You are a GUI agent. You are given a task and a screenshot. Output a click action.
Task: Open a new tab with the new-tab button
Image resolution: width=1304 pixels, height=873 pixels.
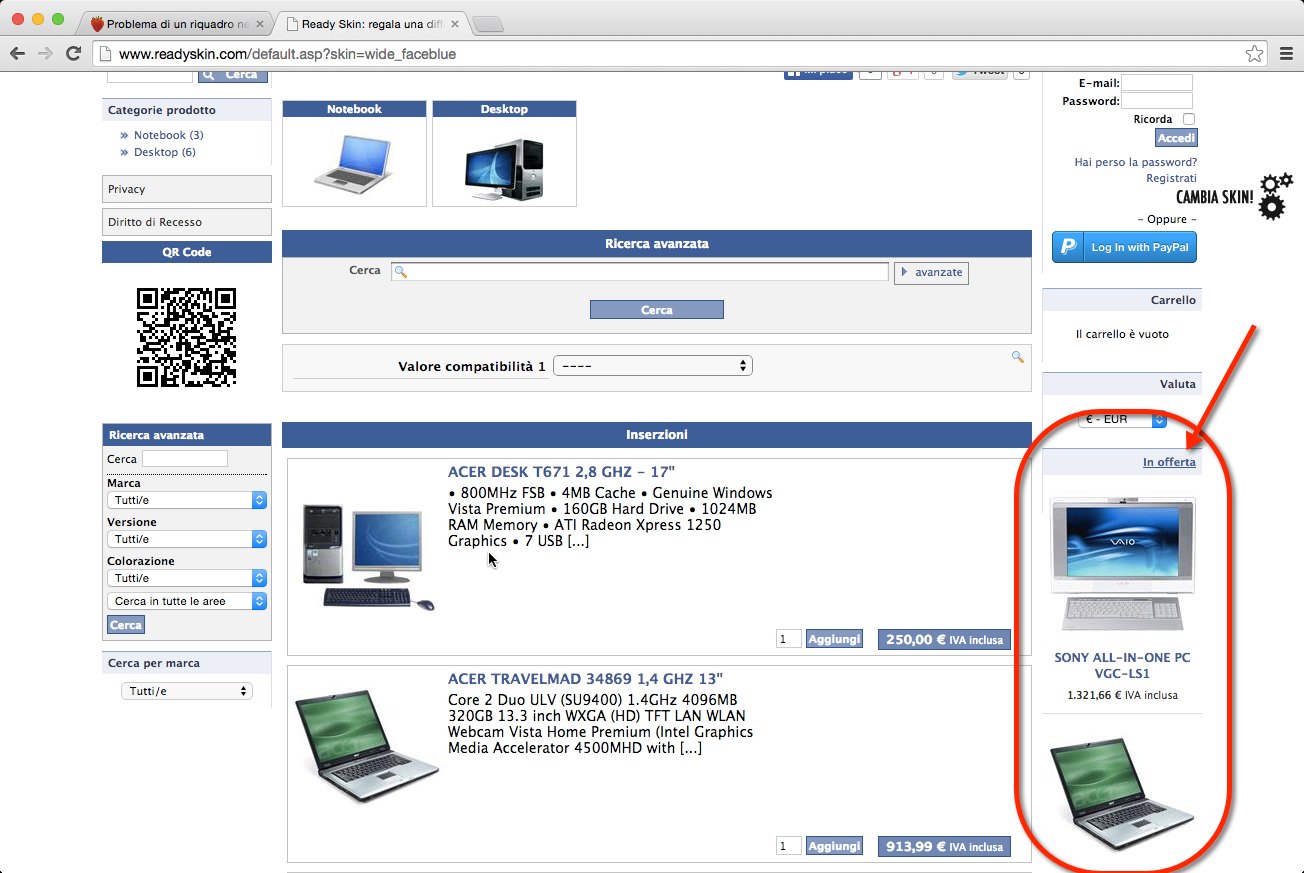point(487,24)
